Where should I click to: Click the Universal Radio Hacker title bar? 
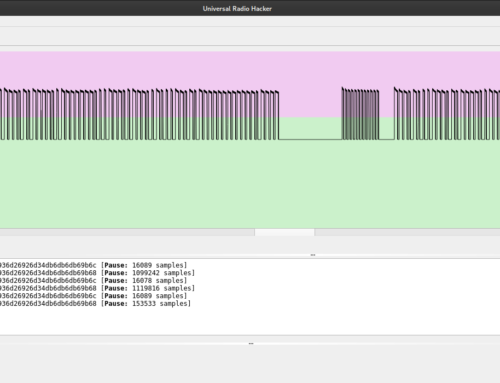[x=250, y=8]
